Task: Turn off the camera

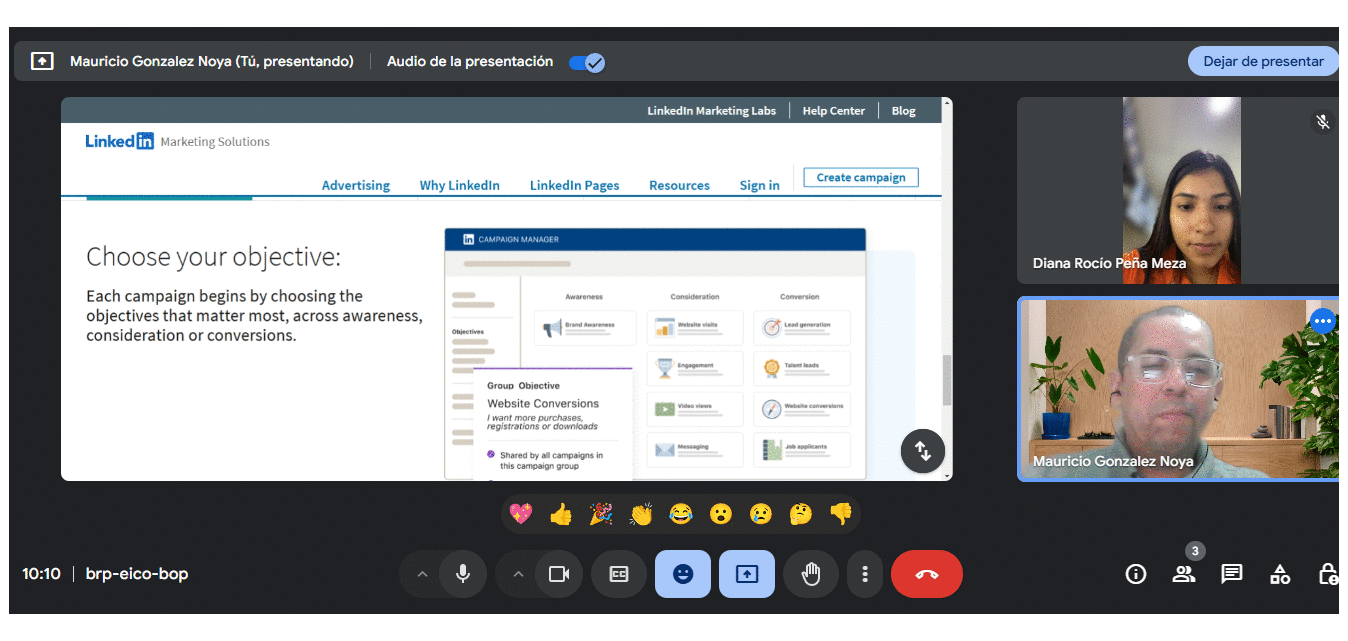Action: [558, 574]
